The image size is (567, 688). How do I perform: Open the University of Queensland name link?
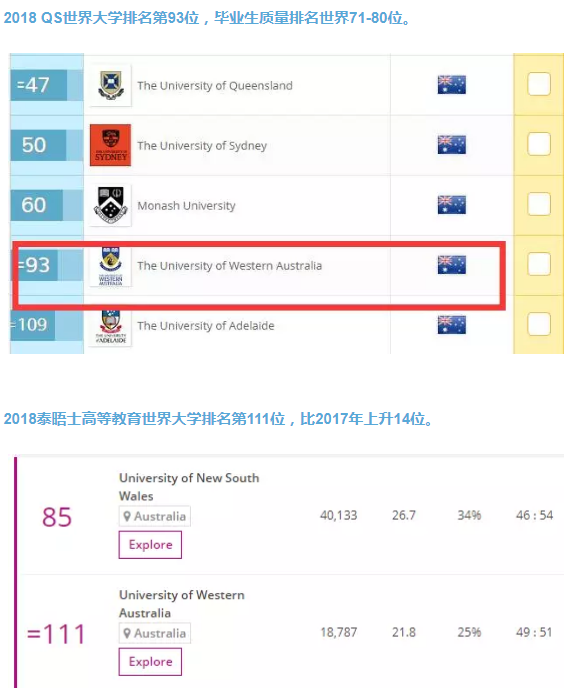click(x=215, y=86)
